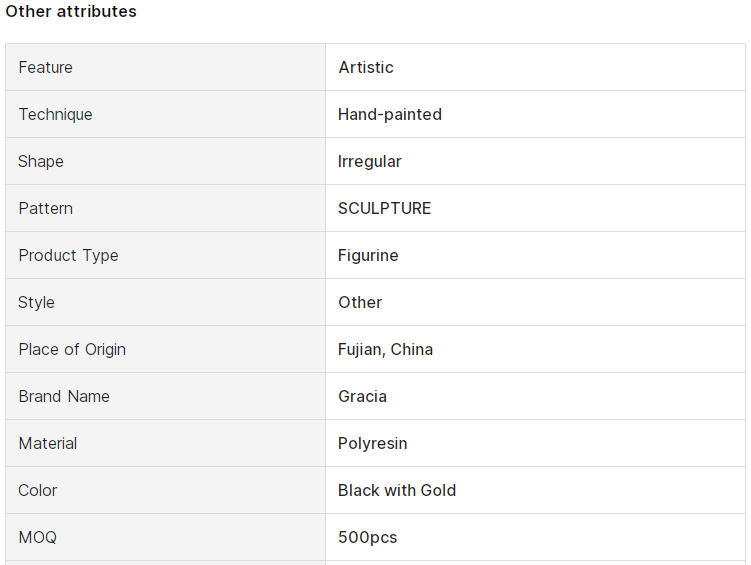Select the Pattern label cell
This screenshot has width=751, height=565.
[x=165, y=208]
